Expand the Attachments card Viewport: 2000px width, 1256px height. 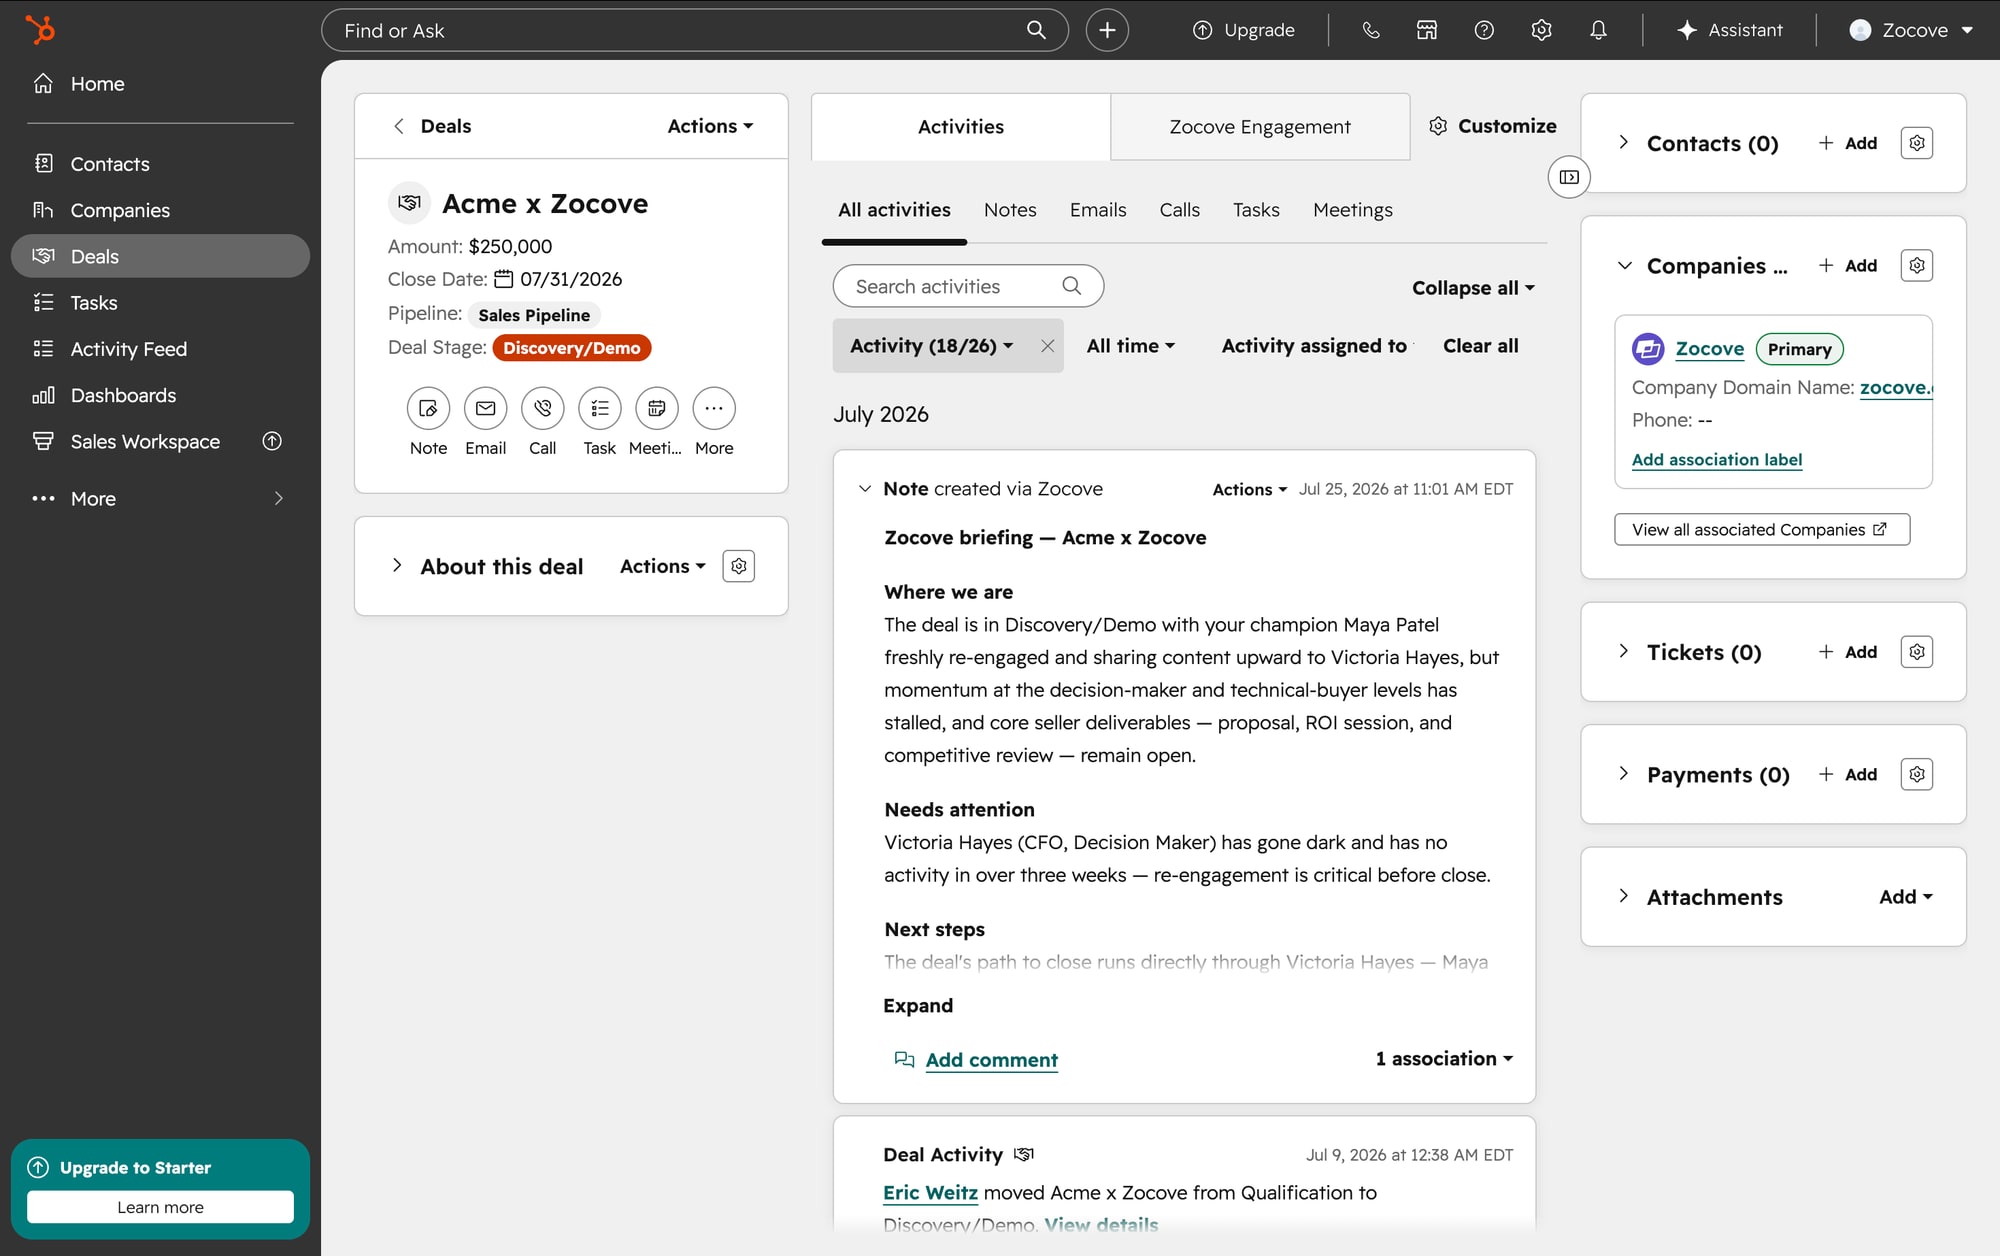point(1623,896)
